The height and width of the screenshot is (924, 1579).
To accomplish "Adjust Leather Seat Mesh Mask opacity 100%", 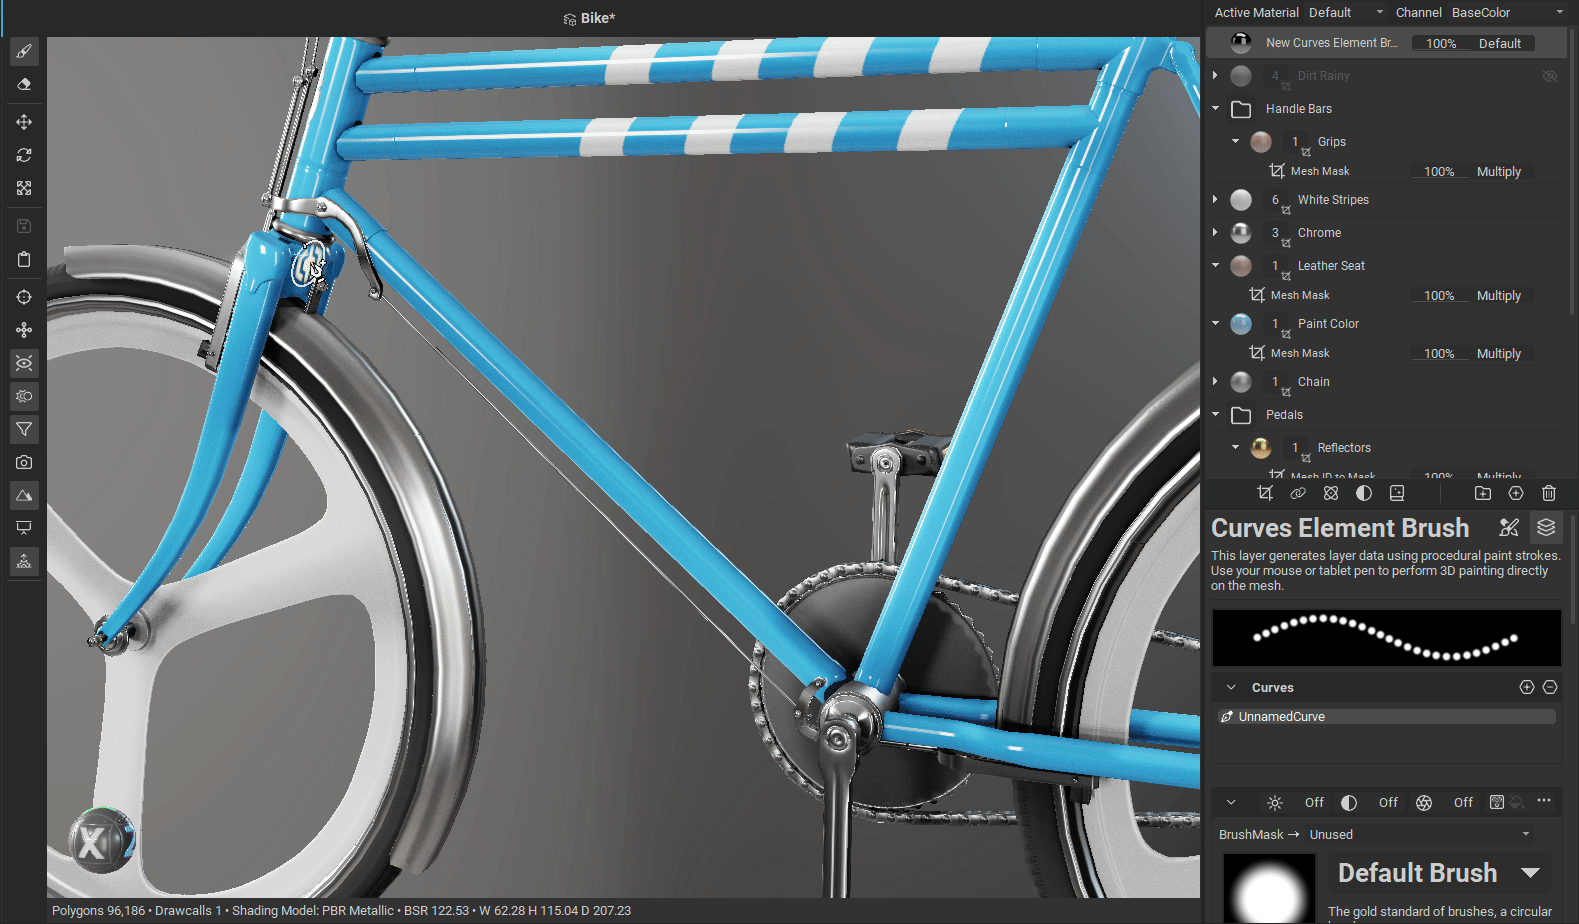I will point(1439,296).
